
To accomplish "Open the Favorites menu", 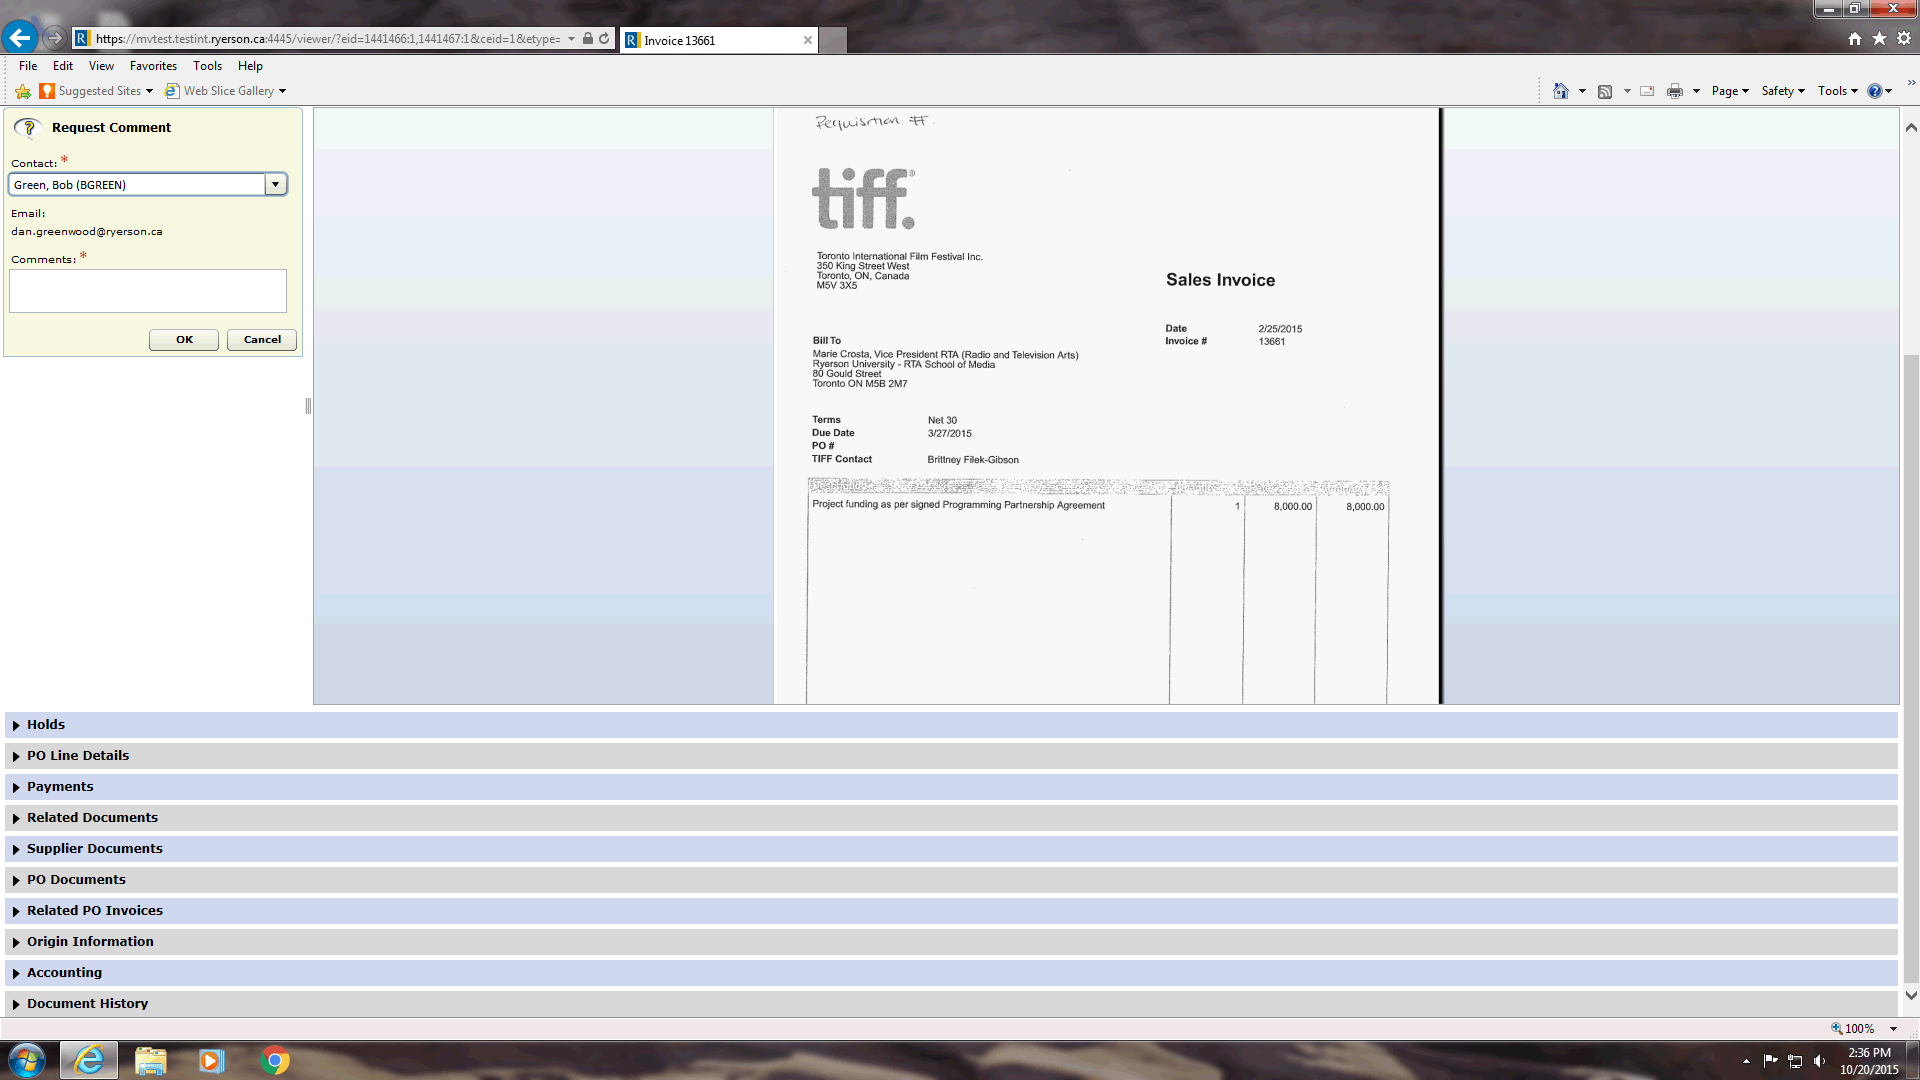I will pos(153,66).
